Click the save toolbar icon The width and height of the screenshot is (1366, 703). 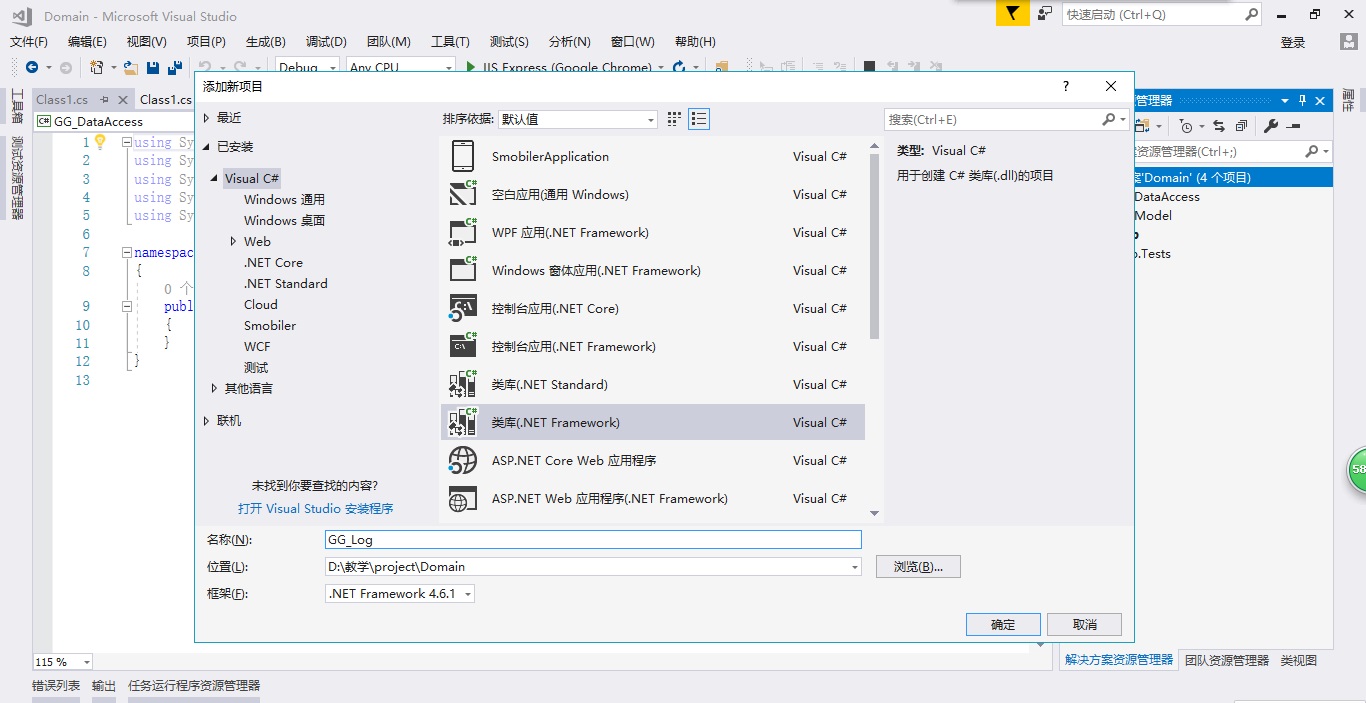pos(153,67)
